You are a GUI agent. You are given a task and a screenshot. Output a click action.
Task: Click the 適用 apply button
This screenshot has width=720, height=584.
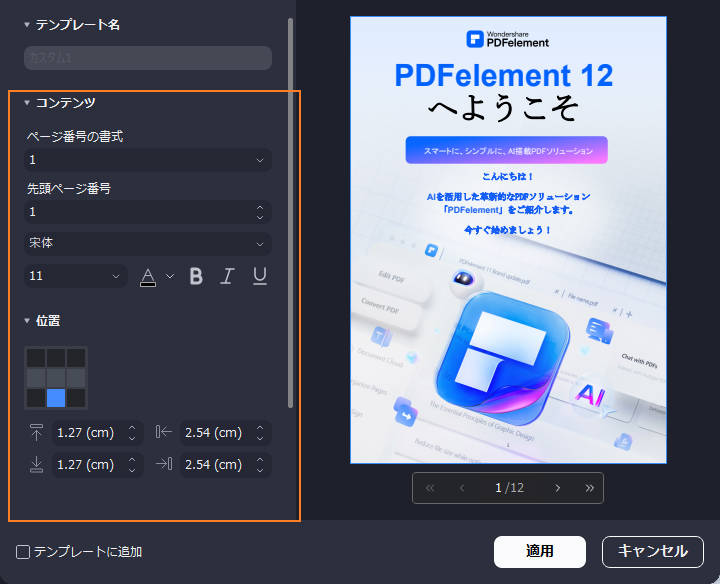click(540, 551)
